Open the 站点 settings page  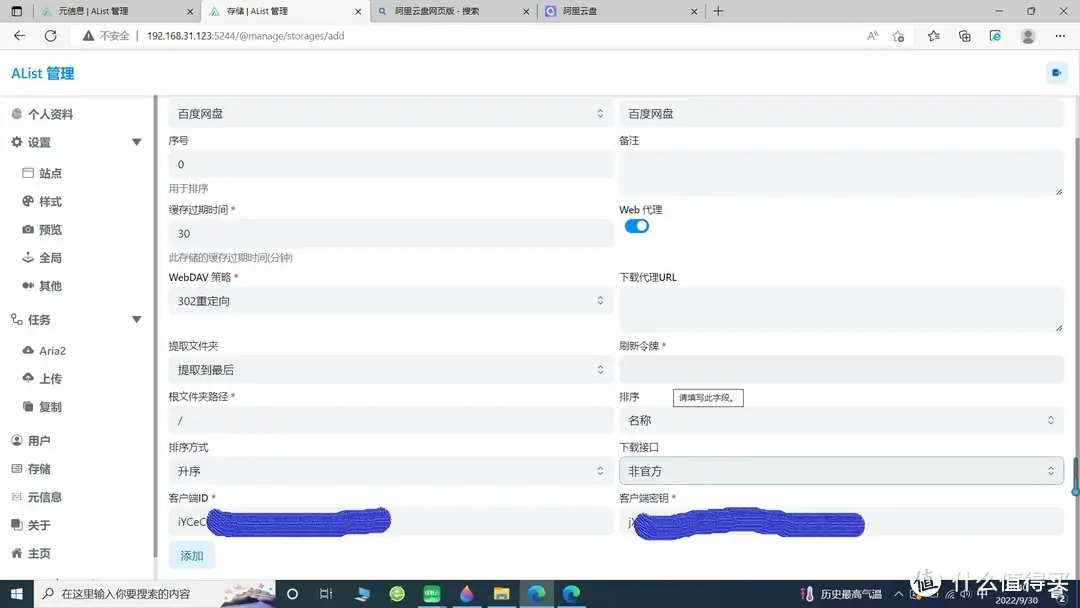[x=48, y=172]
